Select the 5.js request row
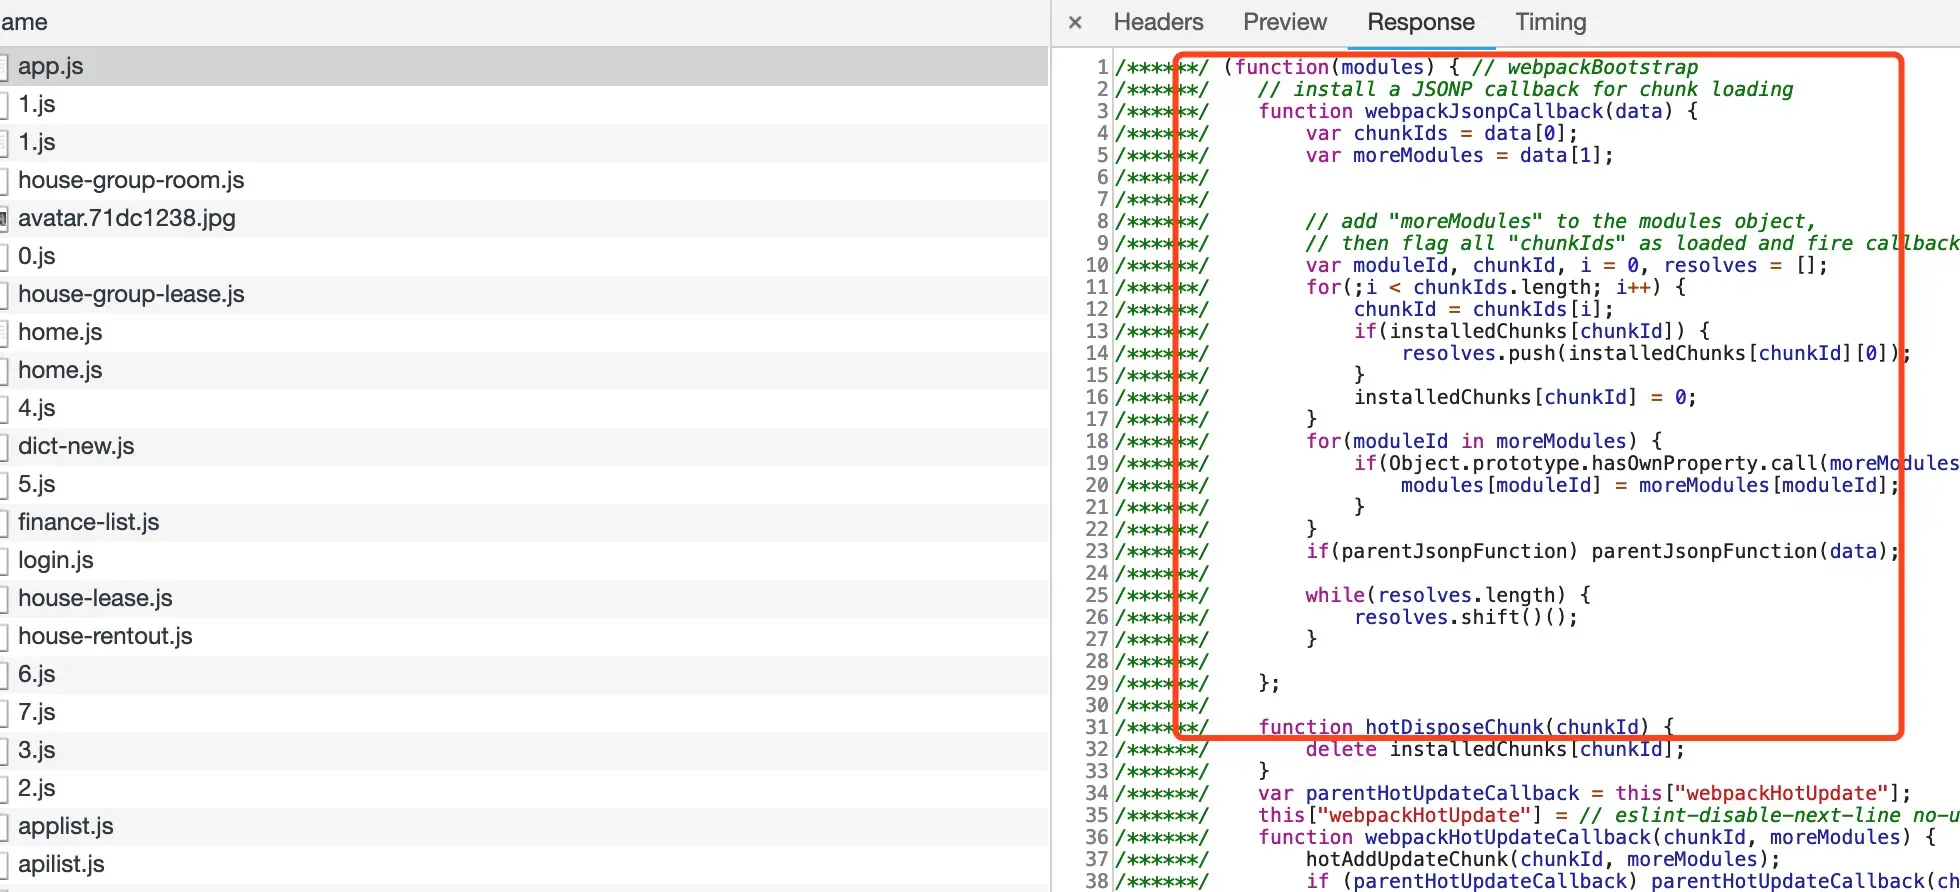 click(x=524, y=484)
